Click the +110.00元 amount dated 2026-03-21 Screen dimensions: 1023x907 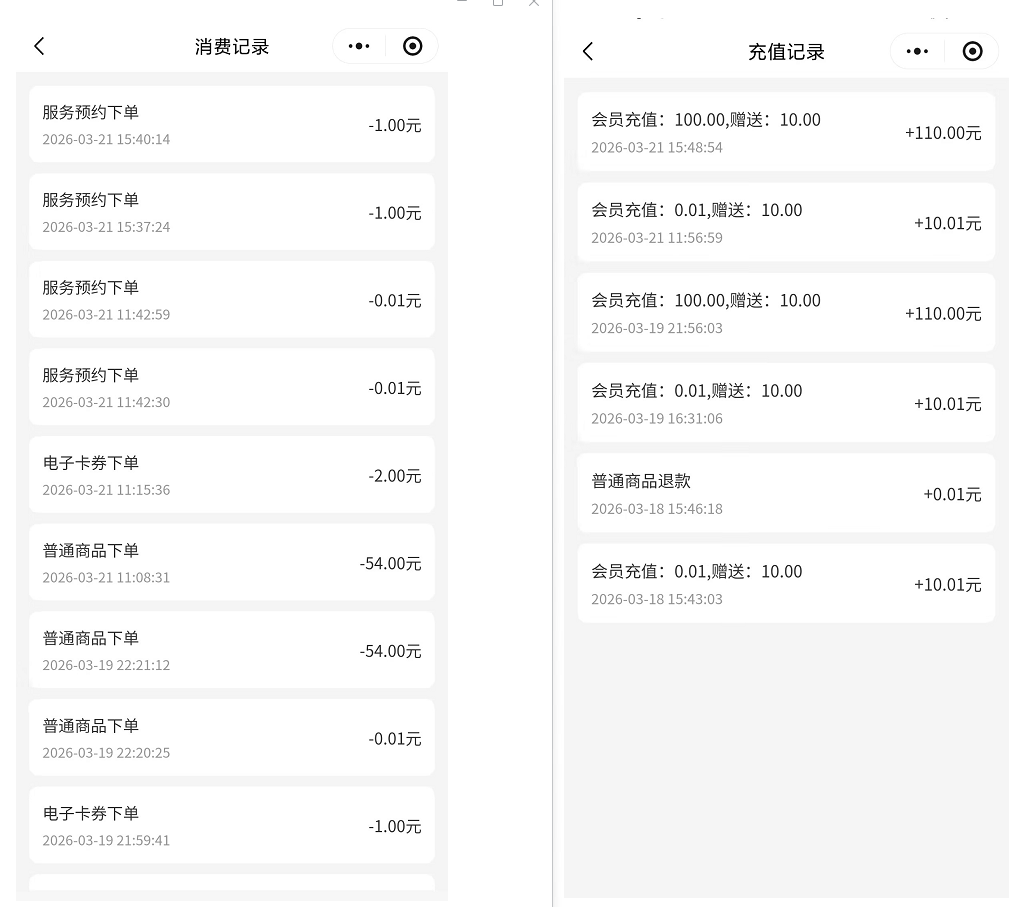pos(943,133)
